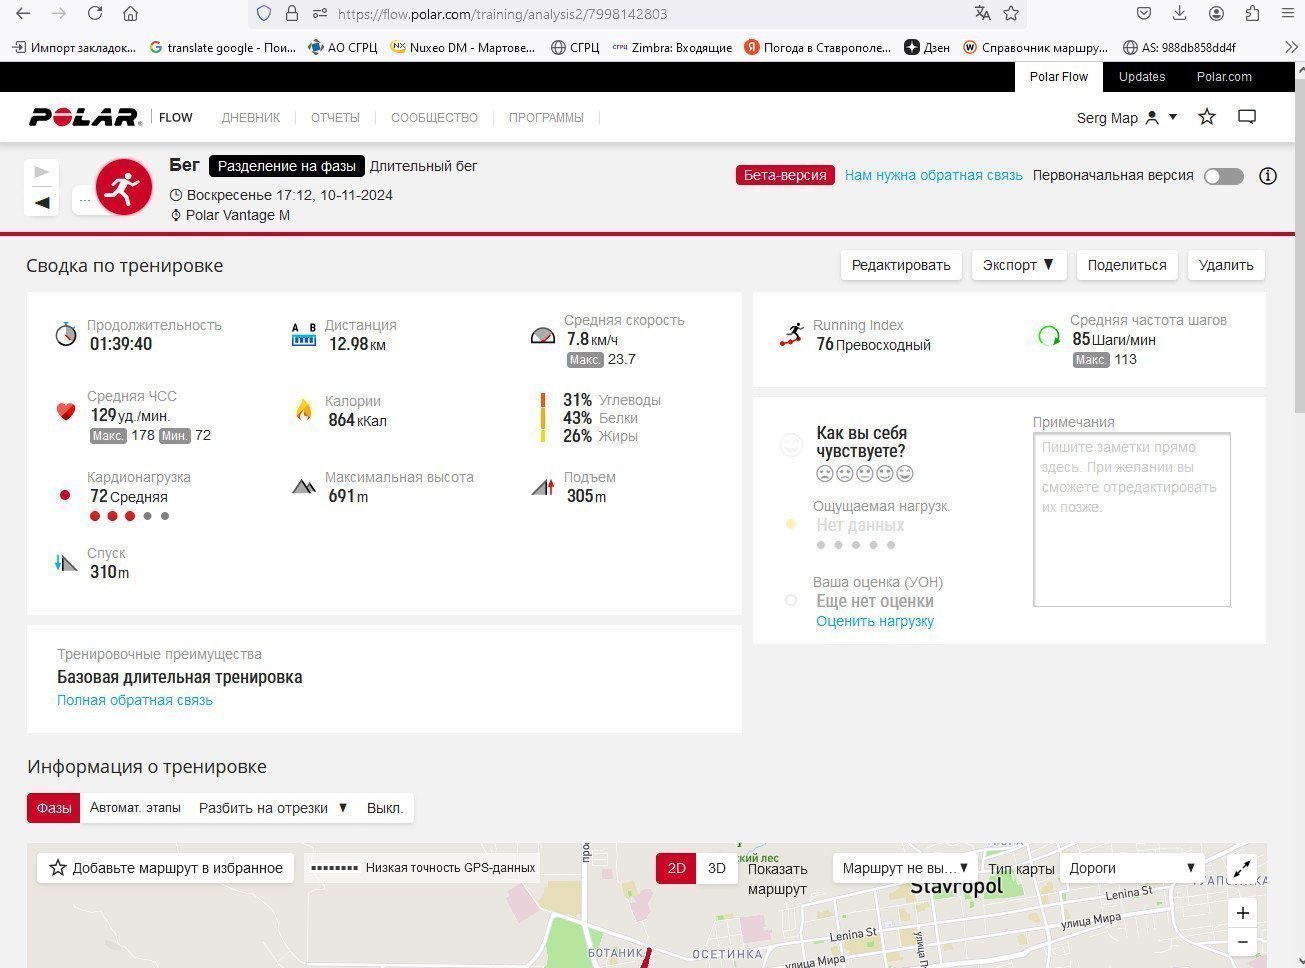Zoom in on the map with plus
The image size is (1305, 968).
(x=1242, y=912)
